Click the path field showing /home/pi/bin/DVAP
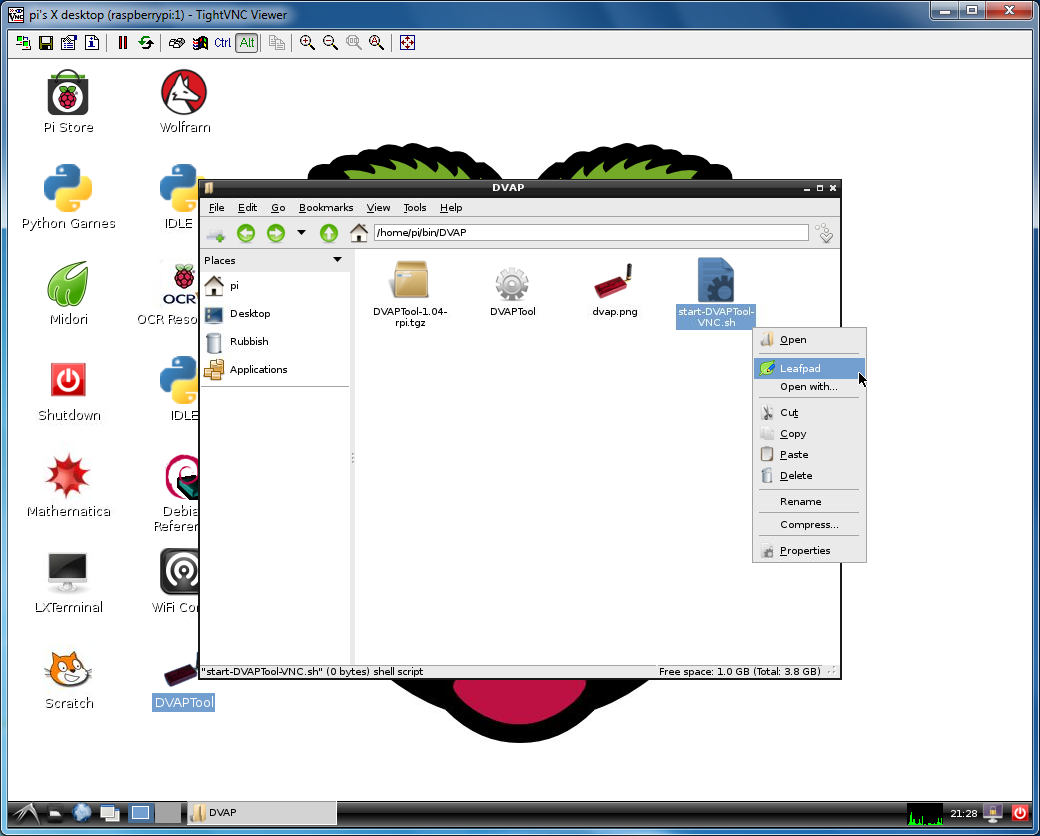The width and height of the screenshot is (1040, 836). pyautogui.click(x=591, y=233)
